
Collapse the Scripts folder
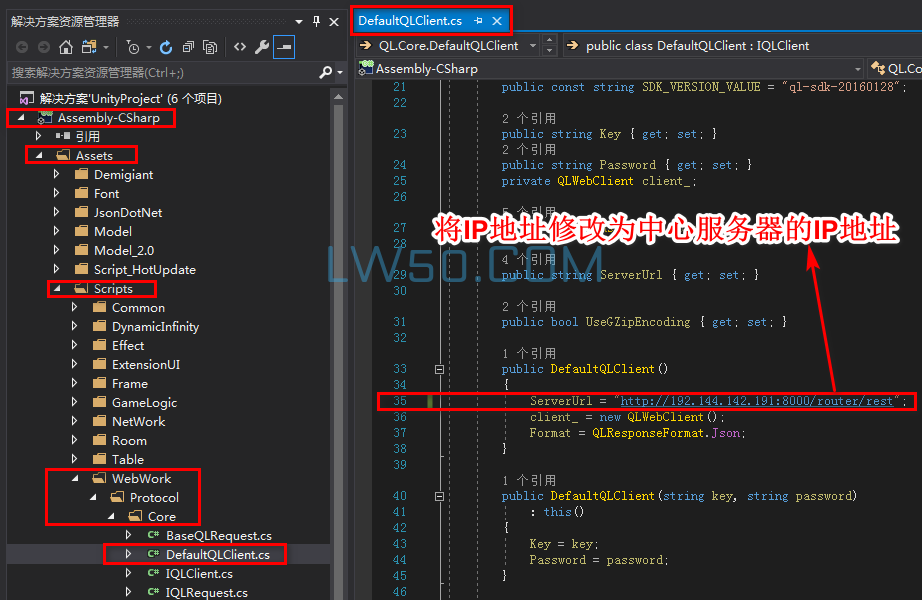[57, 289]
